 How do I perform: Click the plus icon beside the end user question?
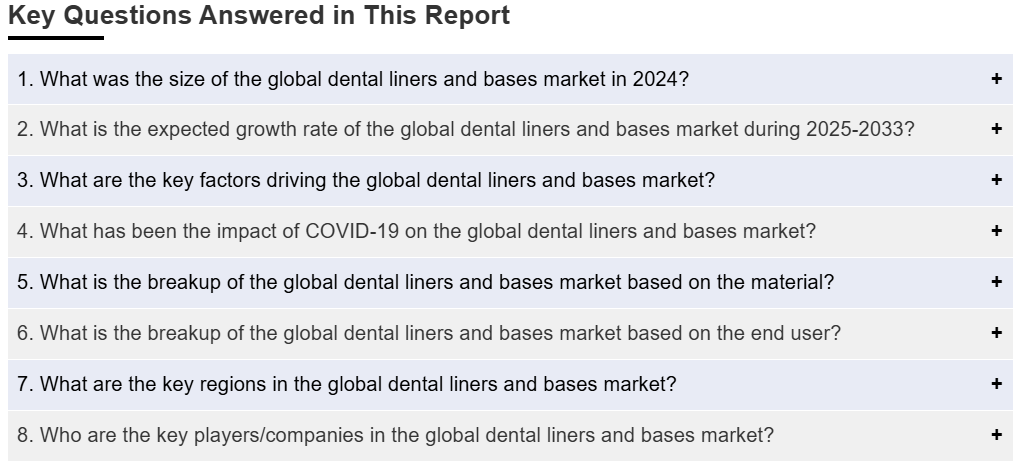[x=997, y=332]
